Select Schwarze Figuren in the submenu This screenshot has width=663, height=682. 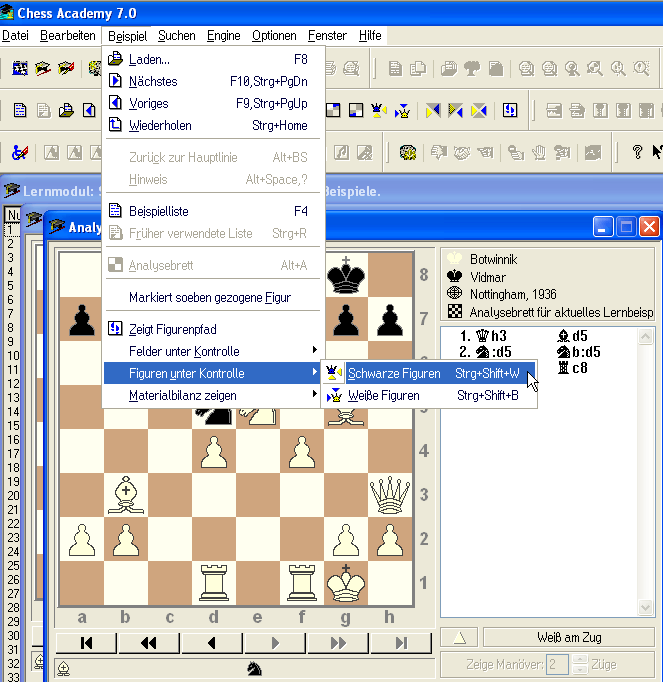[x=393, y=374]
